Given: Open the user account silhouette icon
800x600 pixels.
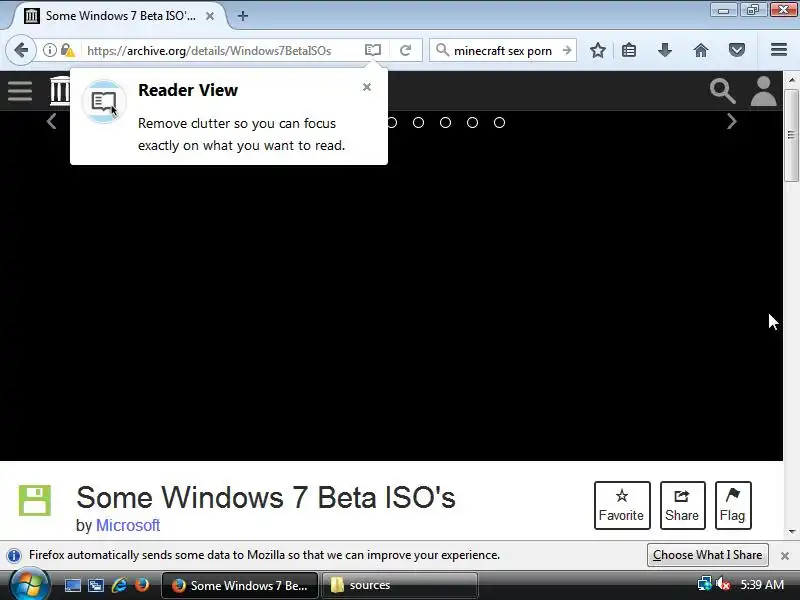Looking at the screenshot, I should pyautogui.click(x=763, y=91).
